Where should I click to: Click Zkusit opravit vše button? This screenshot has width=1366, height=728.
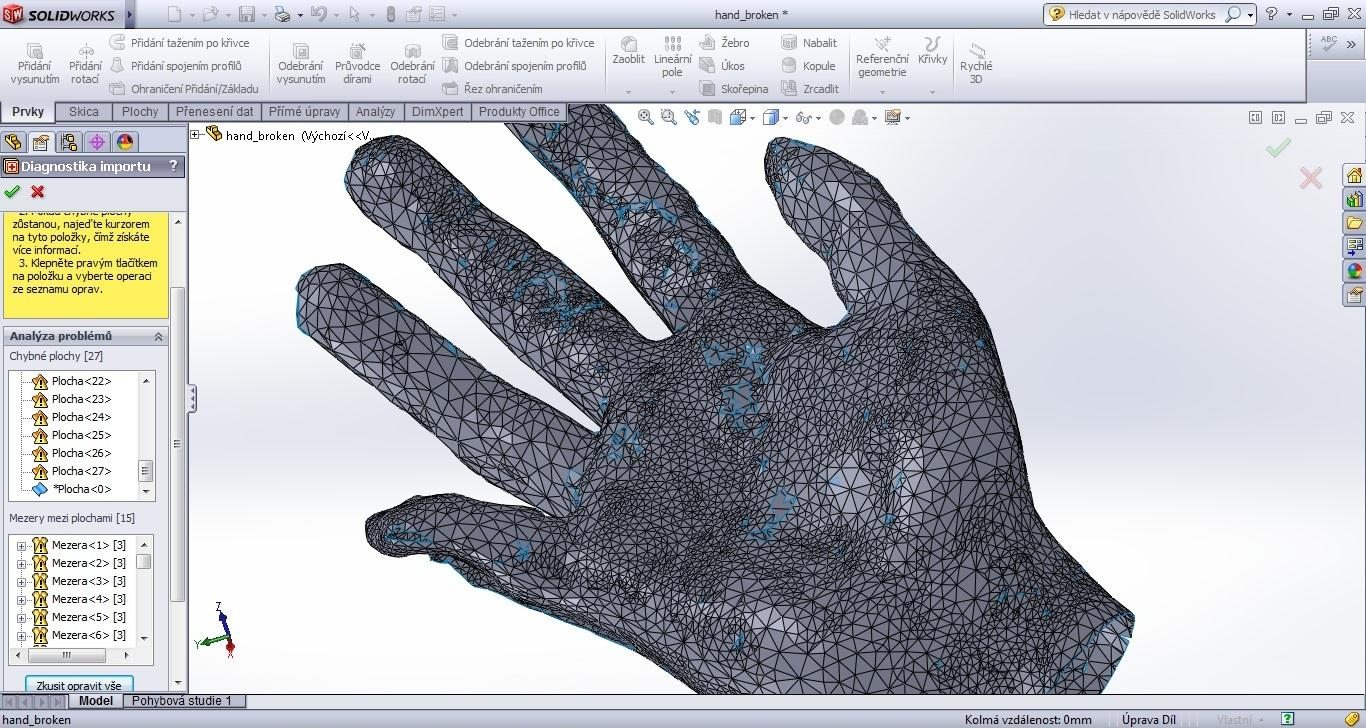tap(79, 686)
